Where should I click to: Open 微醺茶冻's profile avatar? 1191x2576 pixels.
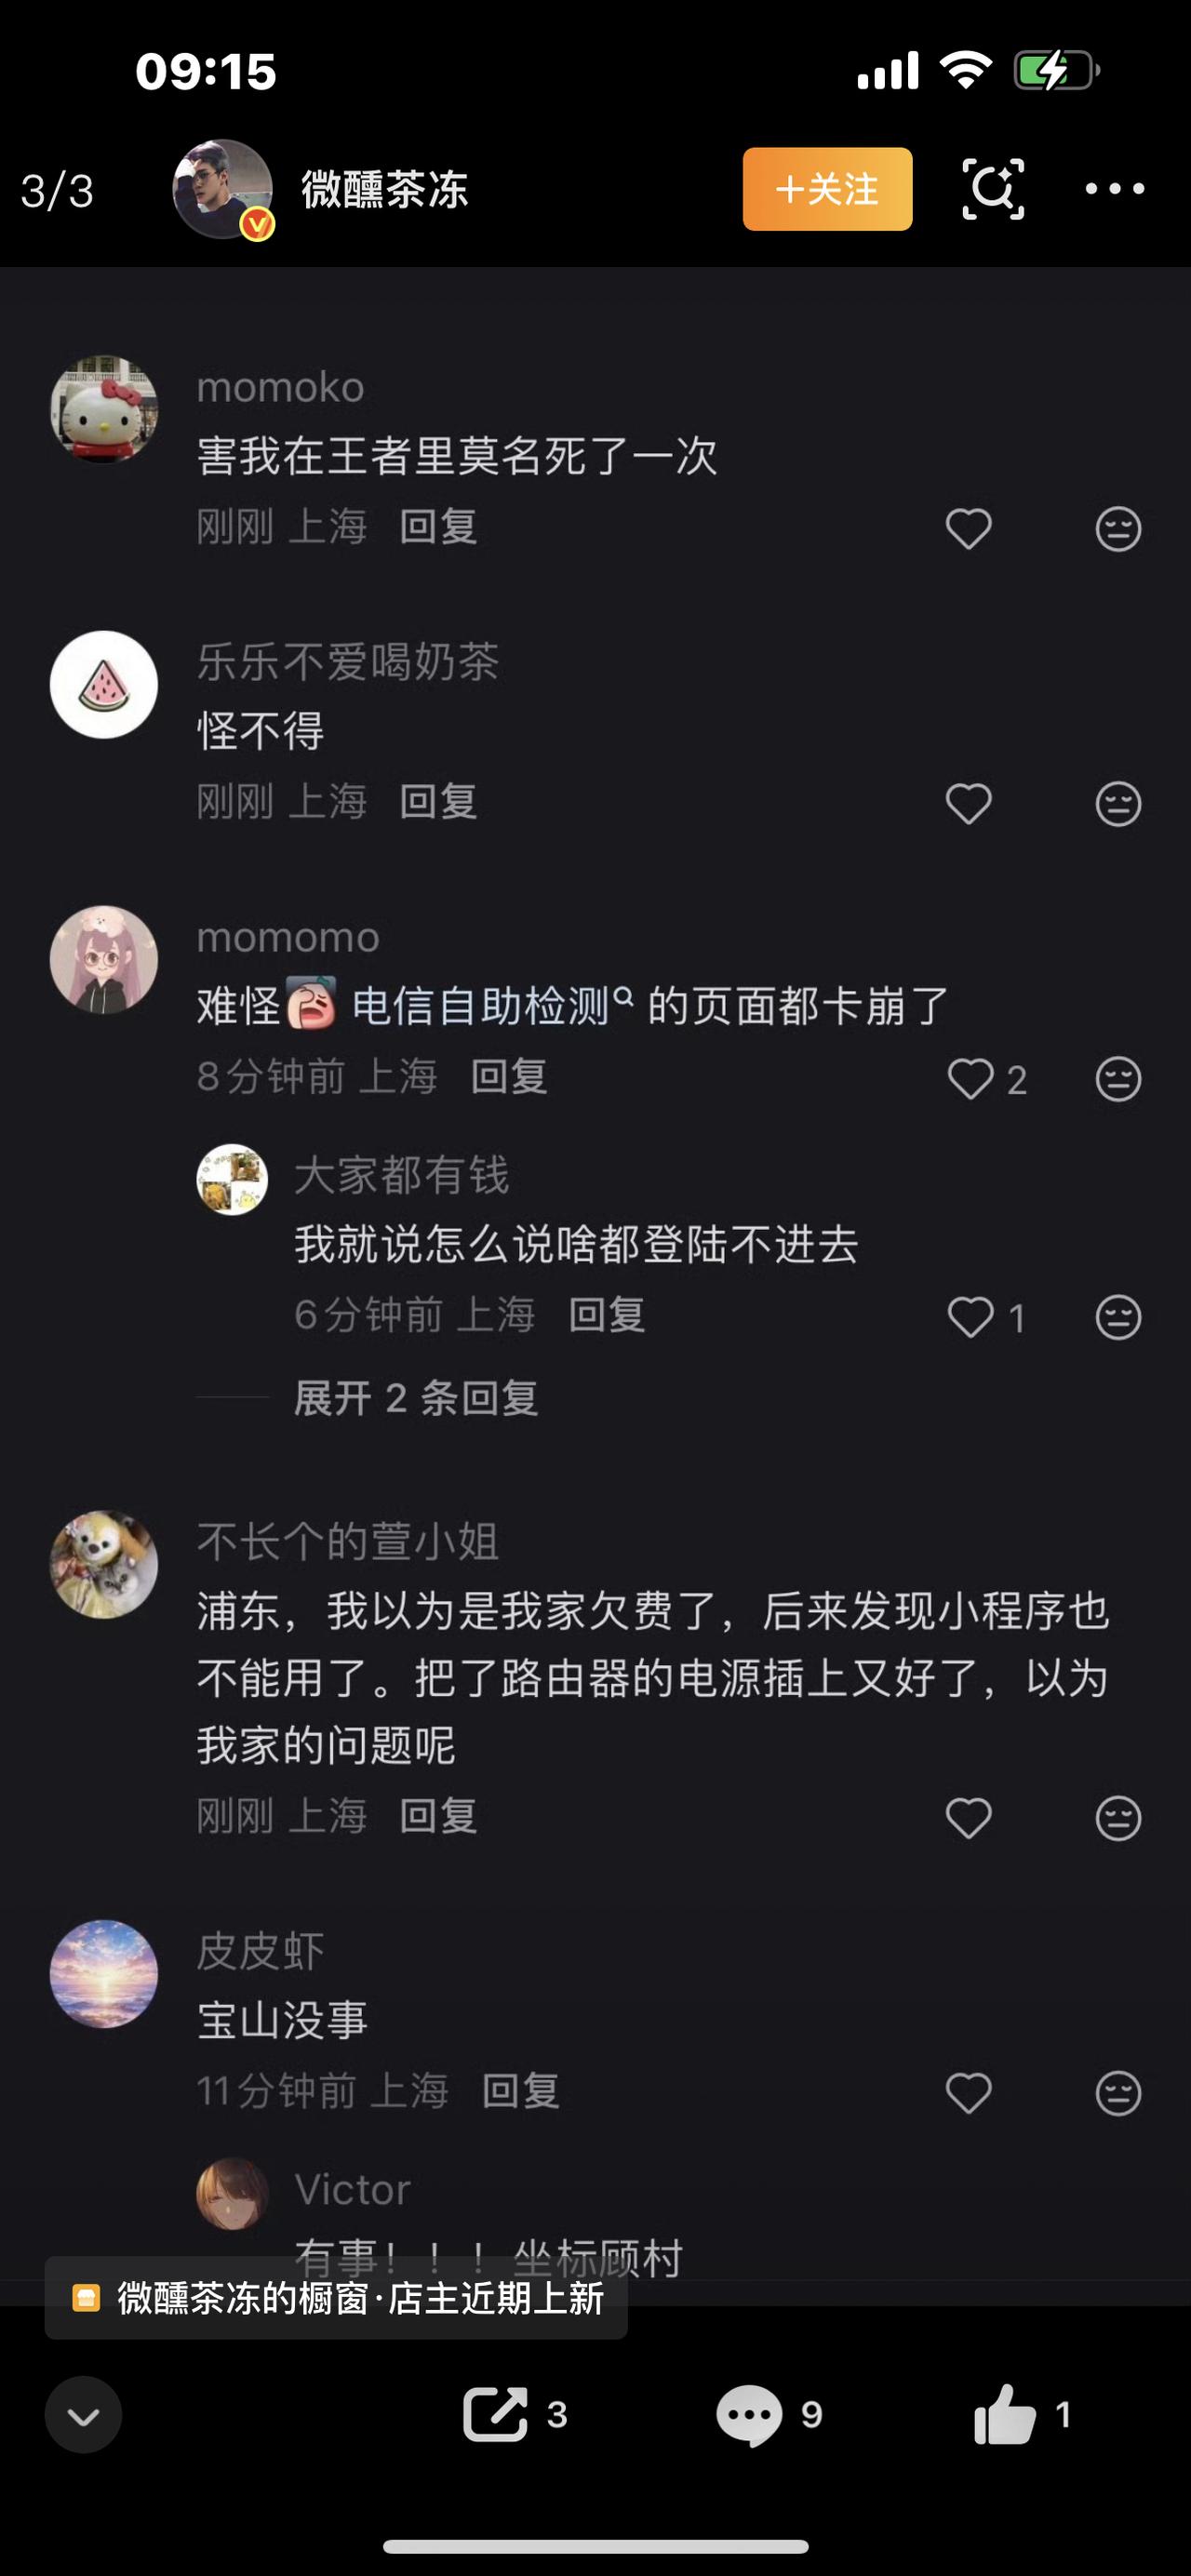pyautogui.click(x=219, y=188)
